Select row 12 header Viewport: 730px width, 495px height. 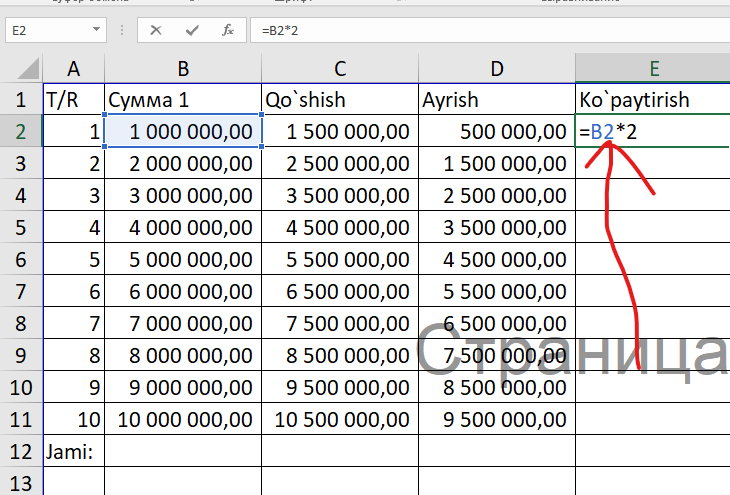click(x=21, y=451)
